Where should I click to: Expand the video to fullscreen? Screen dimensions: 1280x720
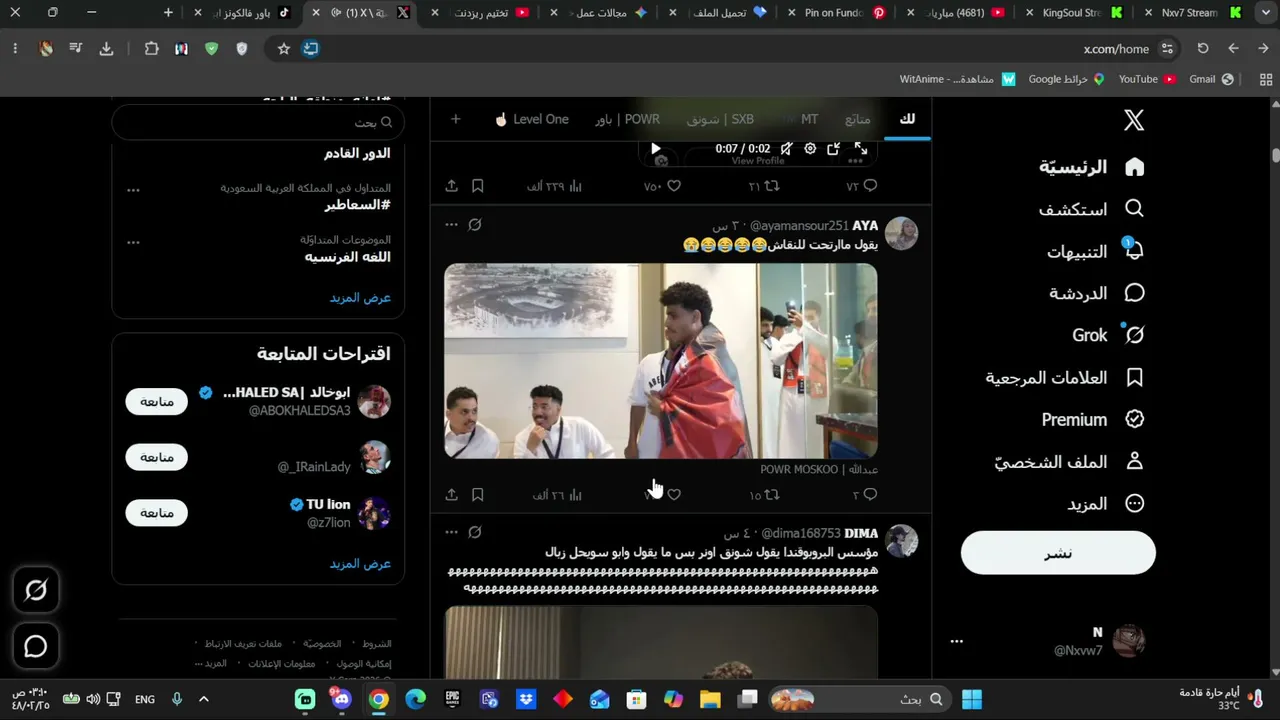coord(860,149)
